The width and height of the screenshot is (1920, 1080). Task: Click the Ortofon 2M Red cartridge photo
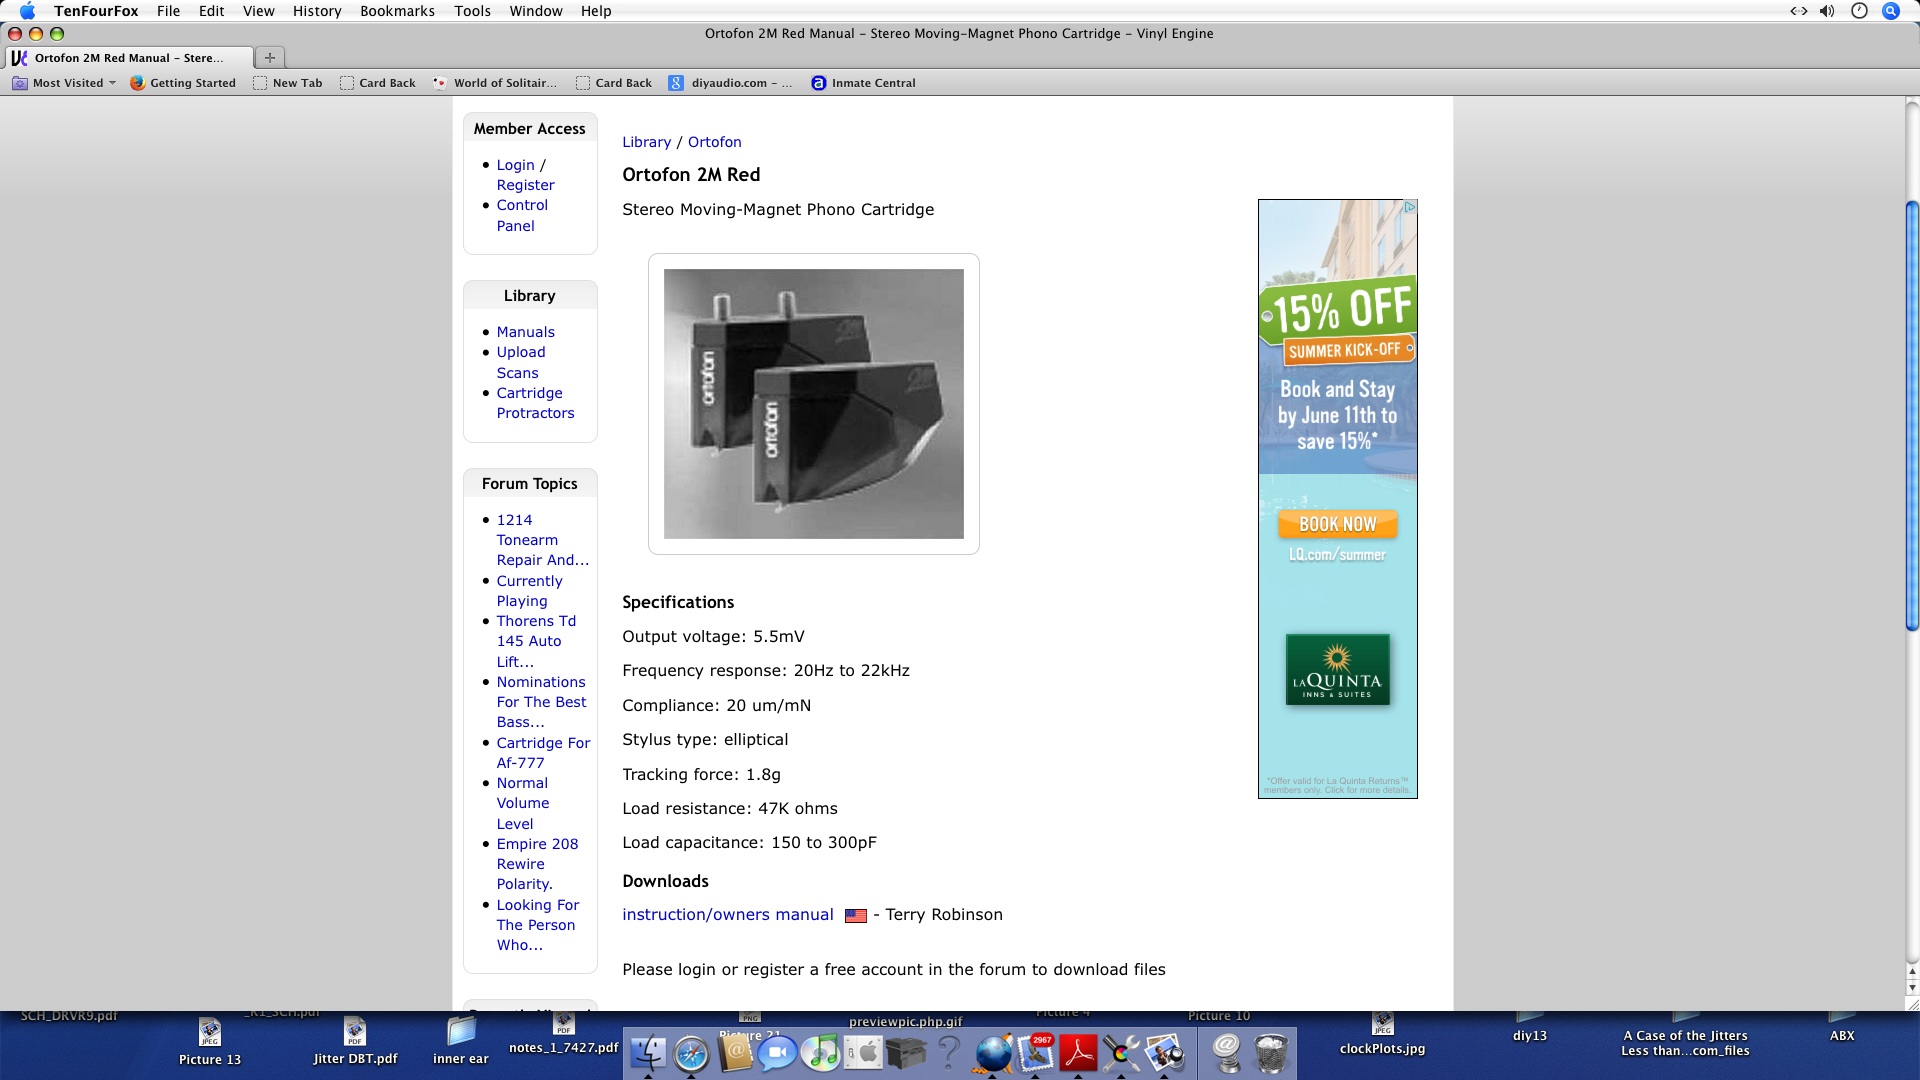click(x=813, y=404)
